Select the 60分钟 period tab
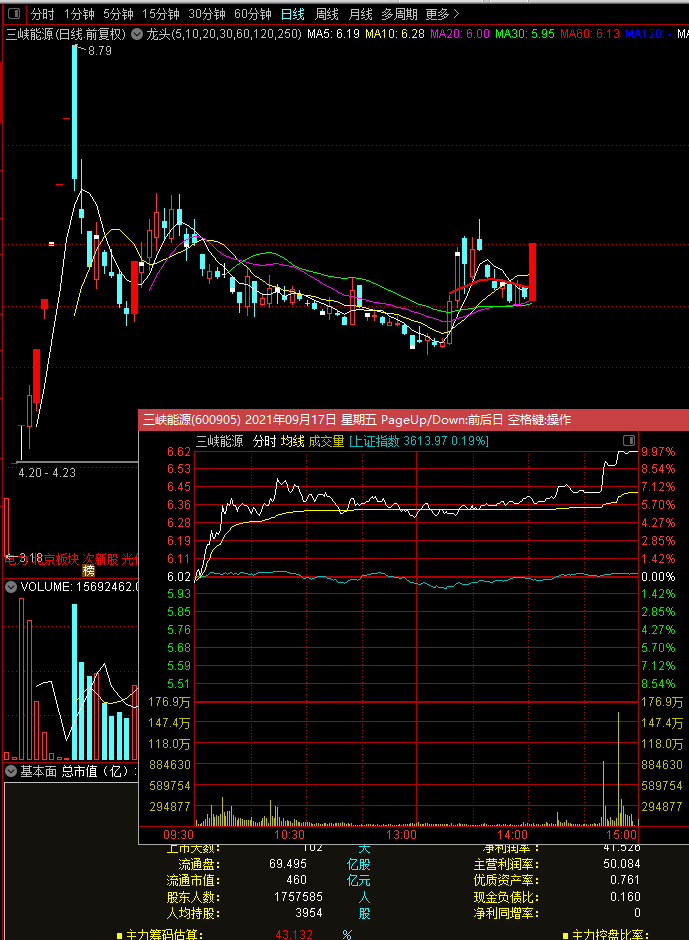The height and width of the screenshot is (940, 689). pos(252,14)
